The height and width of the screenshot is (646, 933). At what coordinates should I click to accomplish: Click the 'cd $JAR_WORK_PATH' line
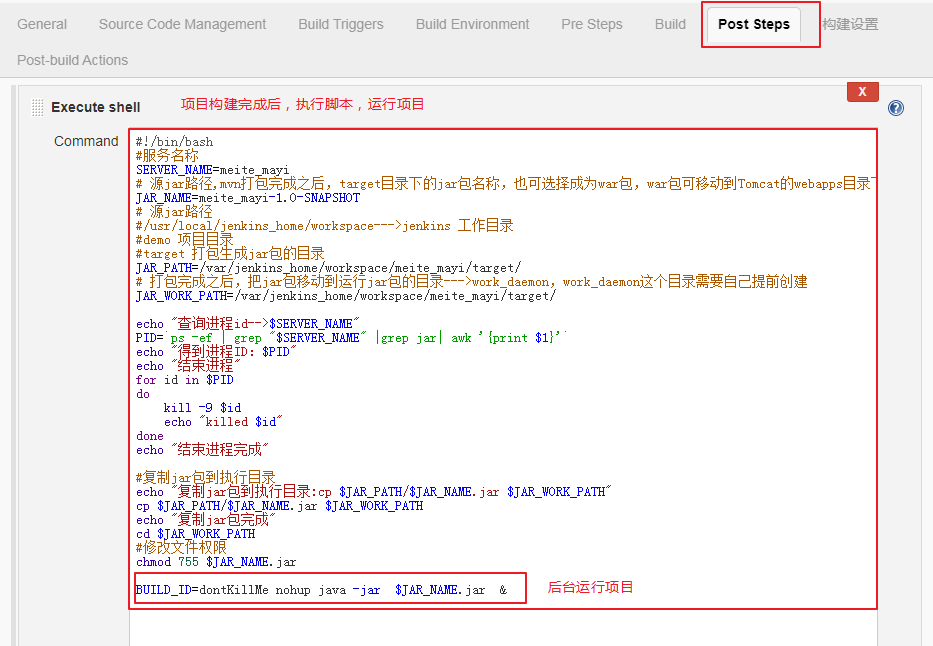pyautogui.click(x=195, y=534)
